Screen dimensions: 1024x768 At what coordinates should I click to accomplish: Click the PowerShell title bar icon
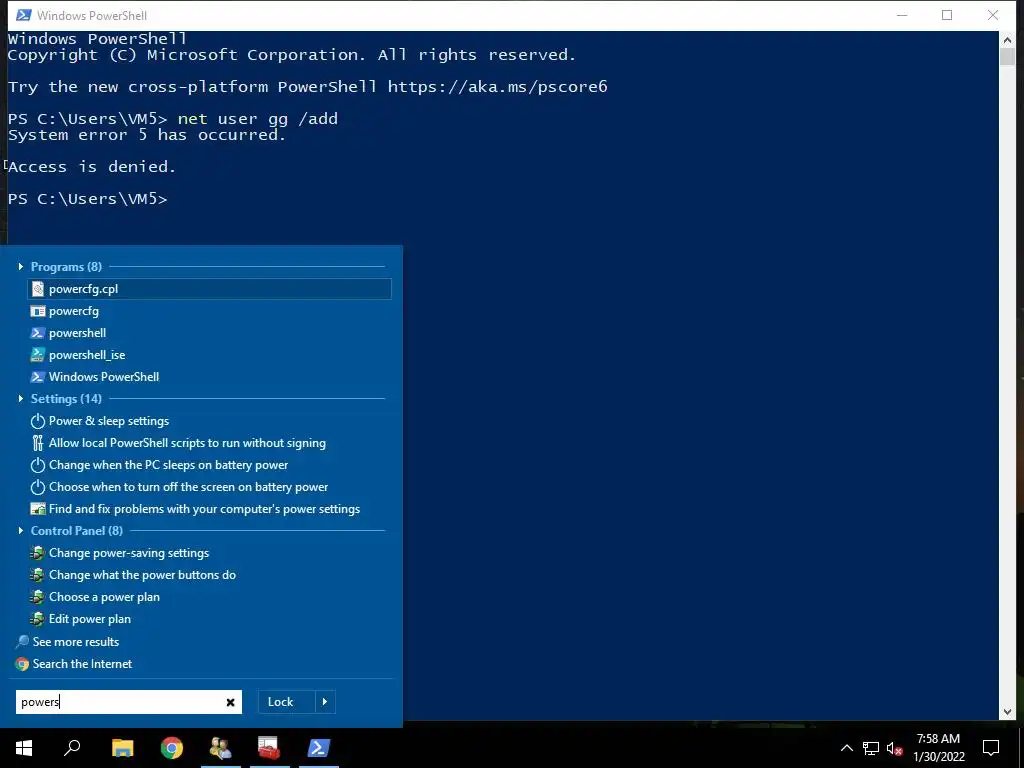[x=24, y=15]
